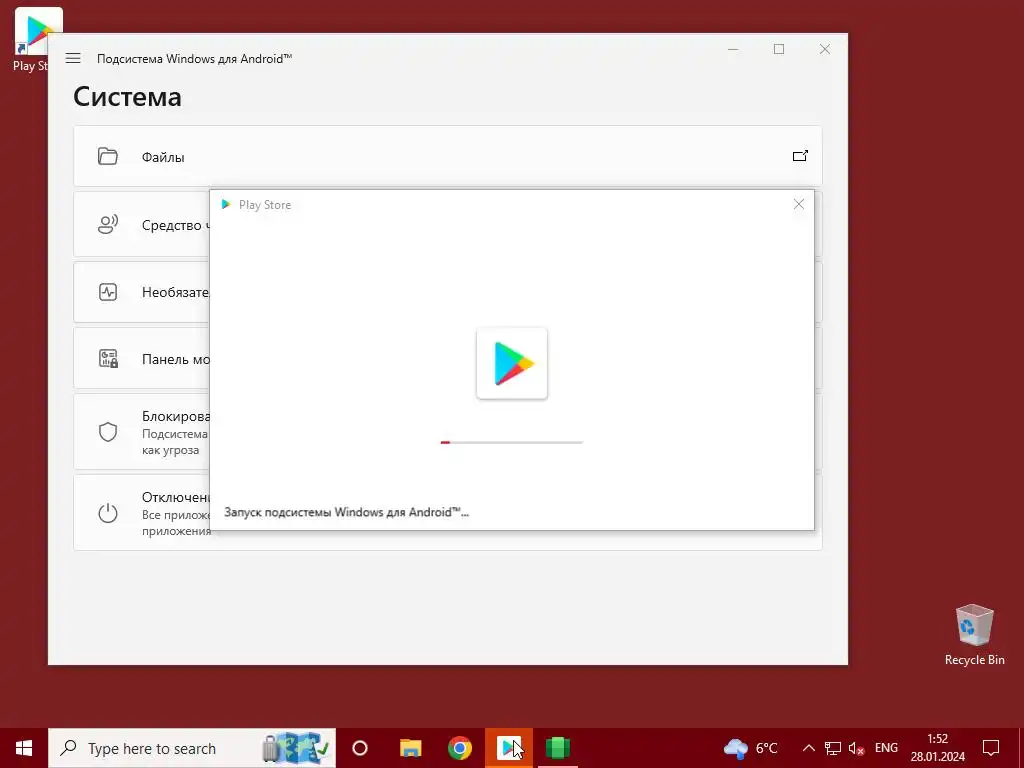This screenshot has width=1024, height=768.
Task: Open Google Chrome from the taskbar
Action: pos(460,748)
